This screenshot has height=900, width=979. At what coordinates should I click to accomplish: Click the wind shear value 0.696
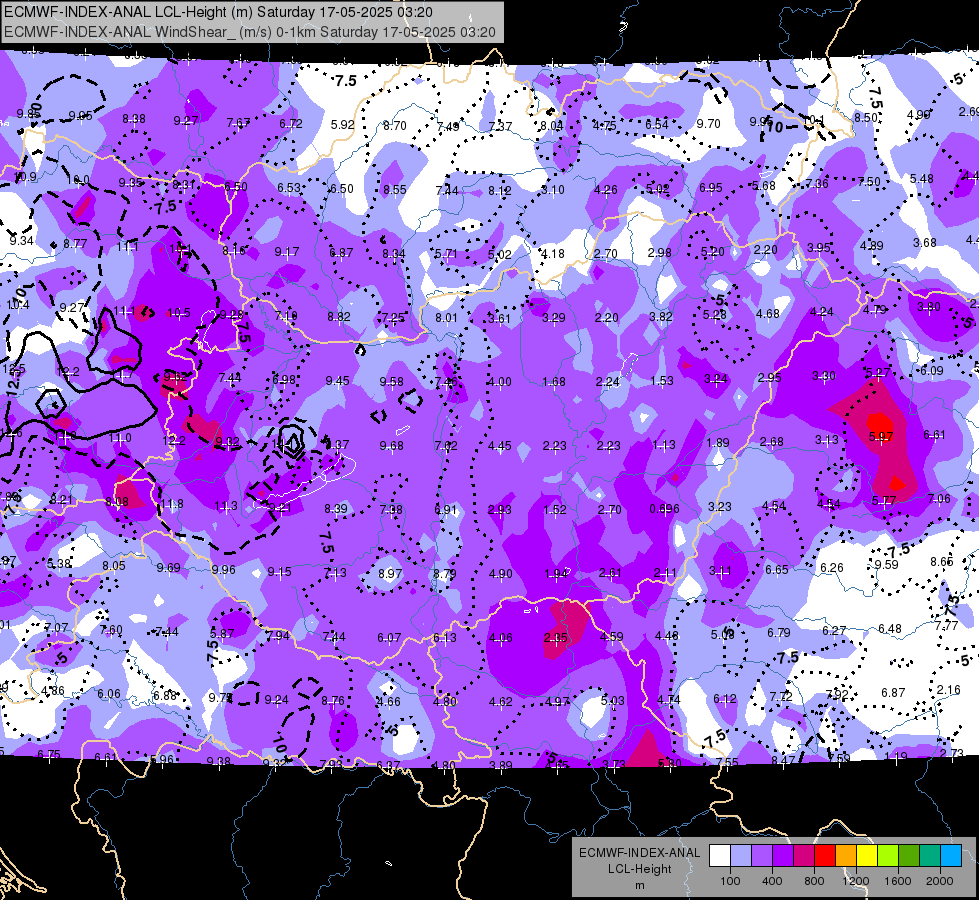pyautogui.click(x=664, y=509)
